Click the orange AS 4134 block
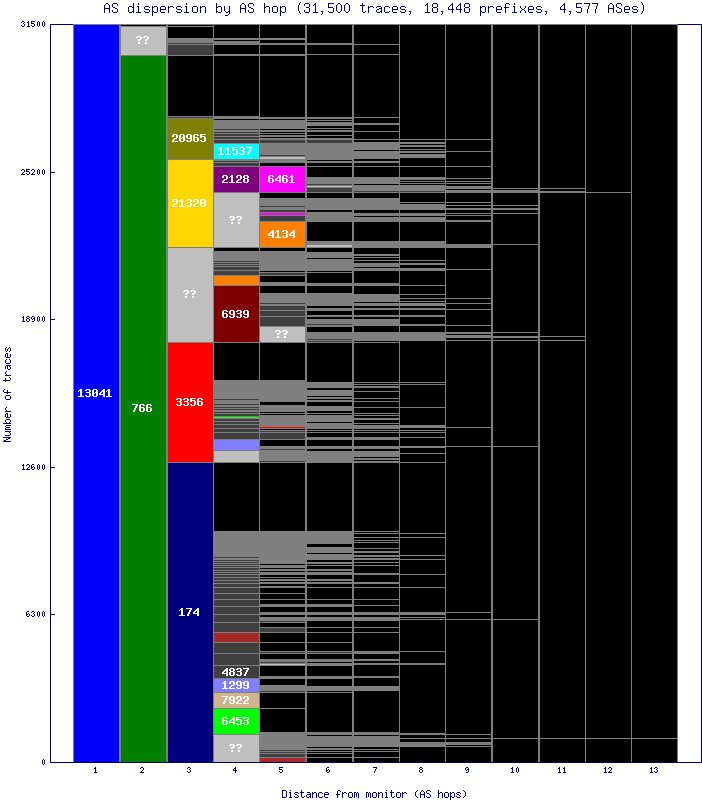Screen dimensions: 702x800 (x=282, y=234)
